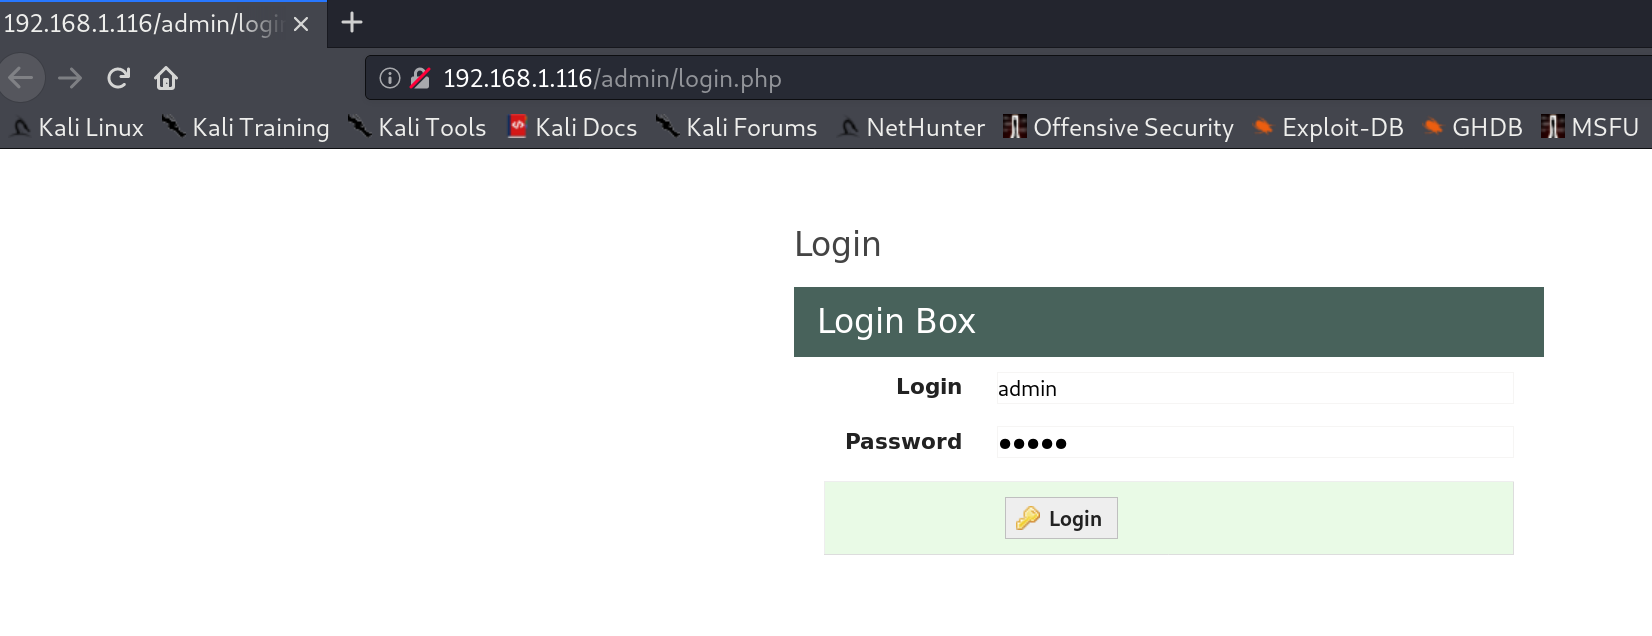
Task: Open the NetHunter bookmark
Action: point(912,128)
